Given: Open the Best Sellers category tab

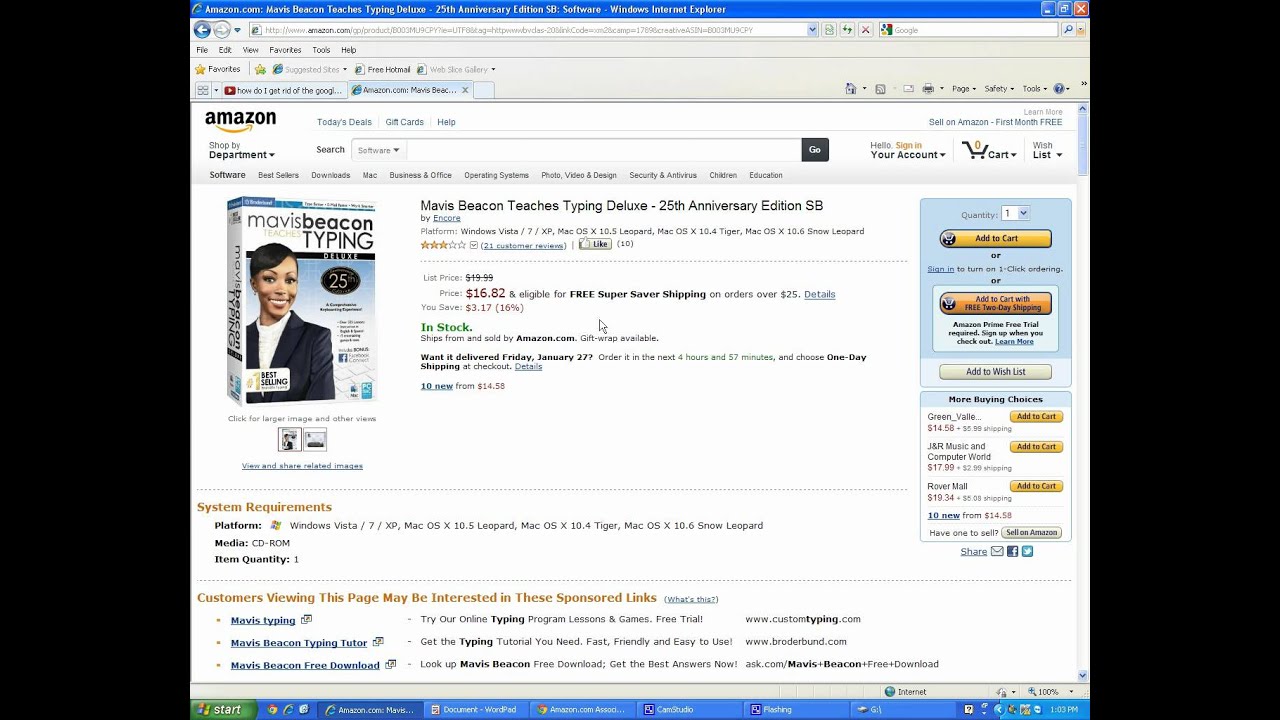Looking at the screenshot, I should click(x=278, y=175).
